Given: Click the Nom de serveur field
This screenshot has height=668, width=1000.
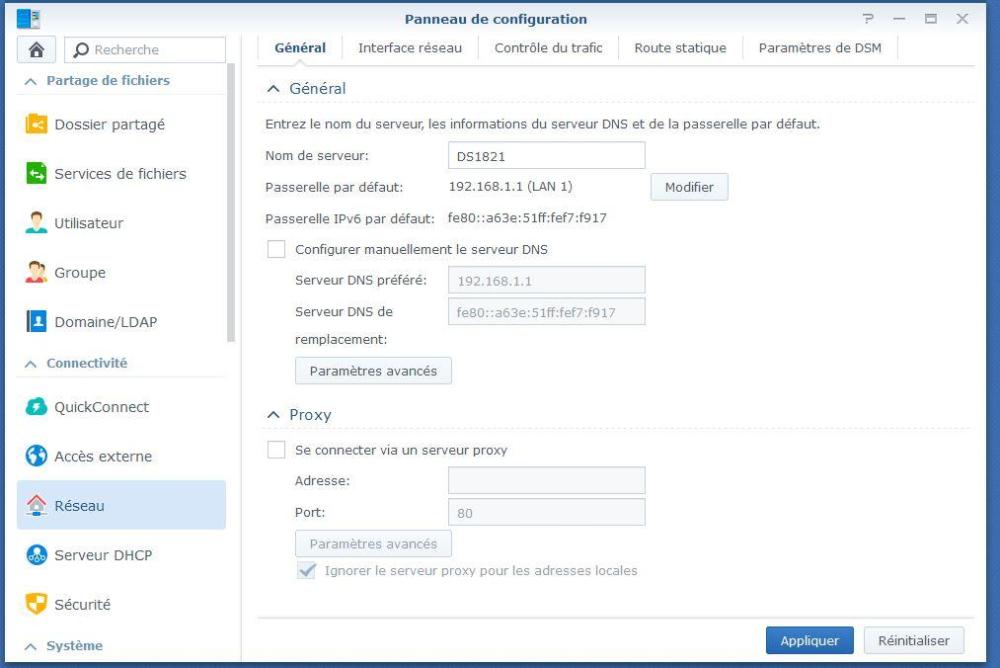Looking at the screenshot, I should 546,156.
